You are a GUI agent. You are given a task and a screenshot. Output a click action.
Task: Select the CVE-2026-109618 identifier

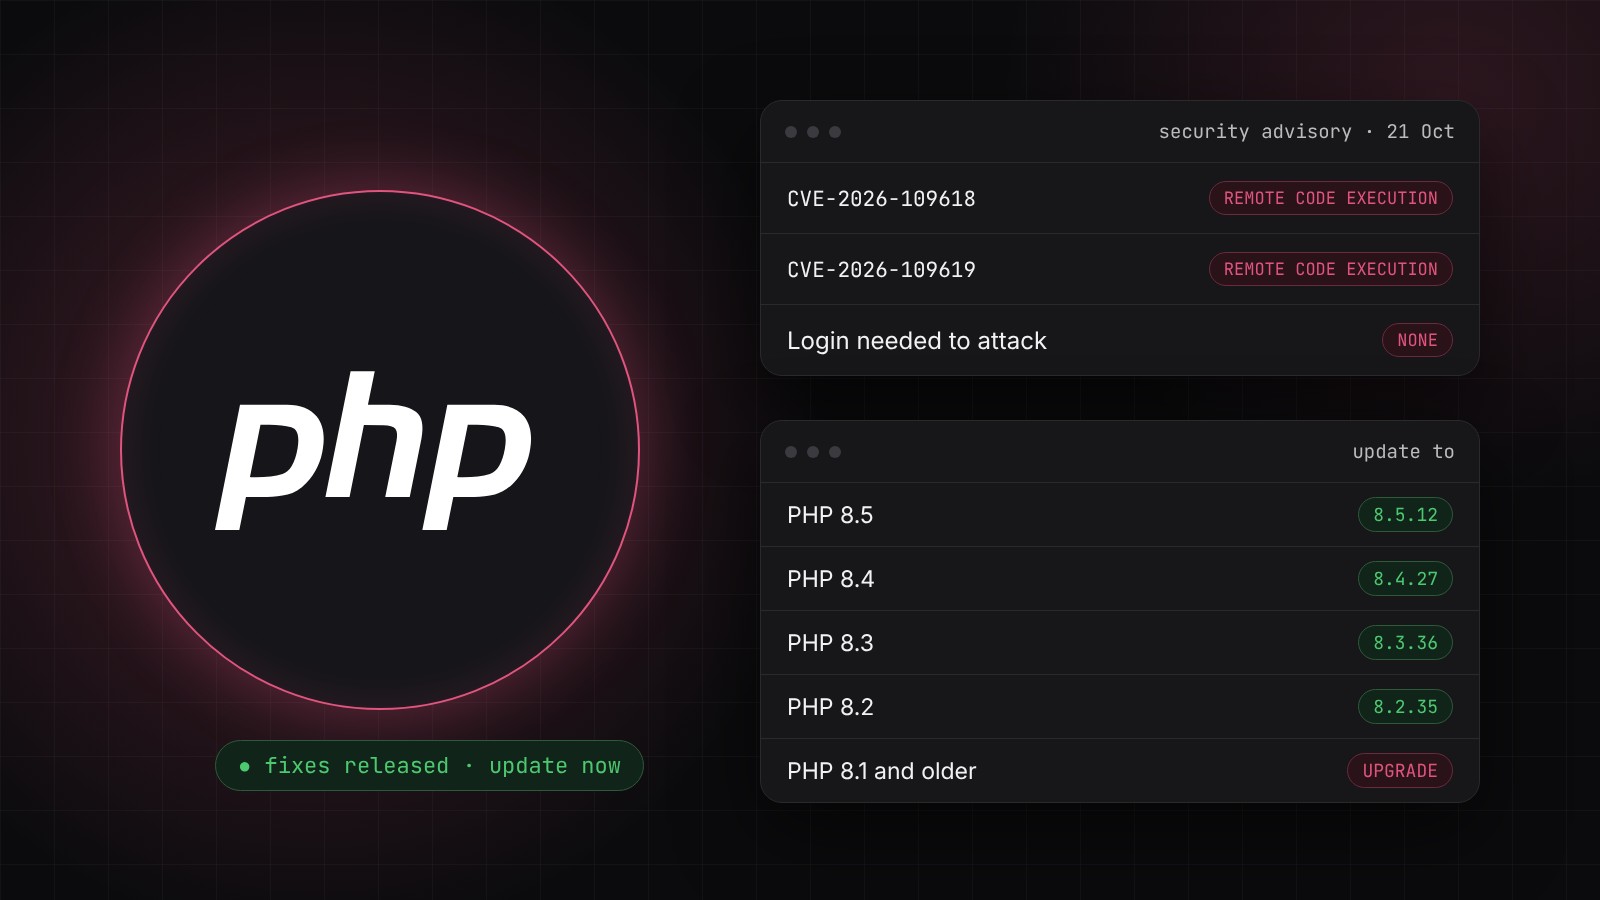pyautogui.click(x=881, y=199)
